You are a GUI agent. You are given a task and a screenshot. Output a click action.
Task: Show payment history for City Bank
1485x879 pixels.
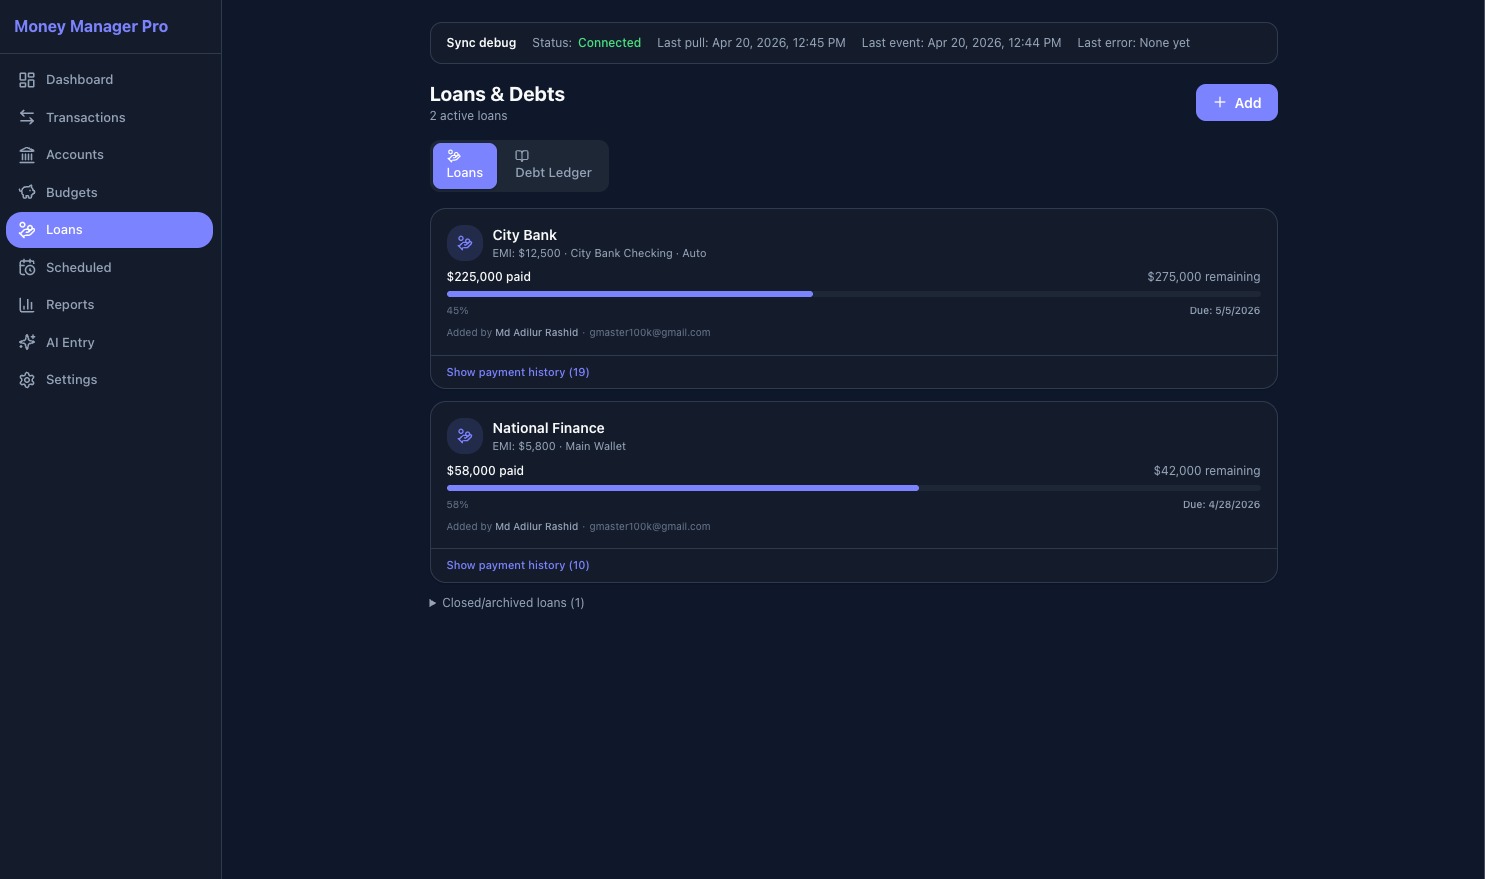pos(518,372)
